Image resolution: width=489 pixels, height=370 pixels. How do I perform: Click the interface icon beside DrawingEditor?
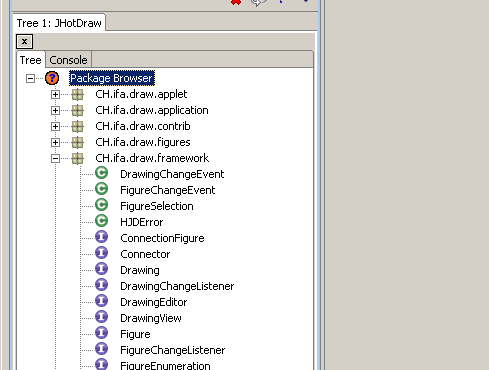point(101,301)
